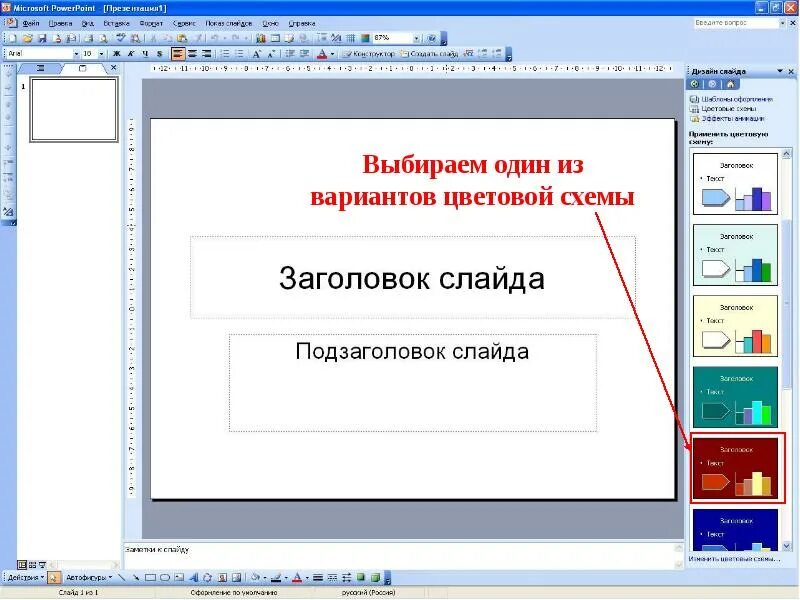Open the Сервис menu

coord(184,23)
